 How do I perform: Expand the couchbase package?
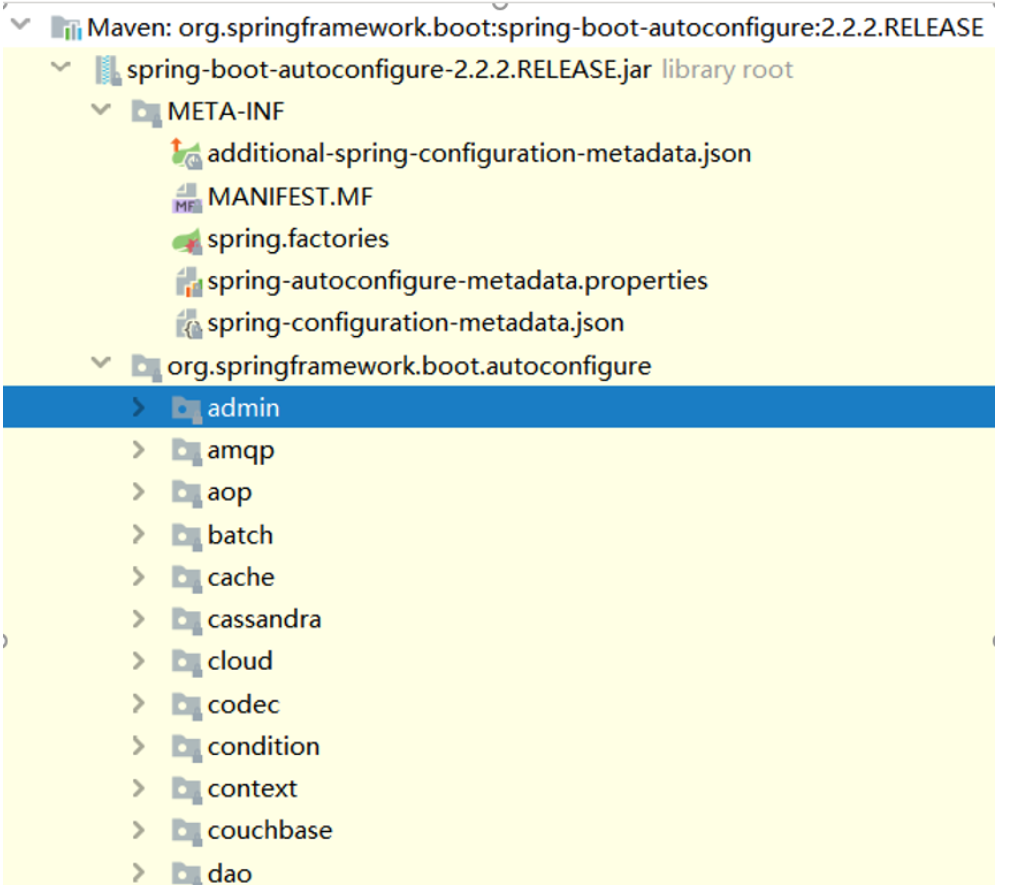(x=138, y=830)
